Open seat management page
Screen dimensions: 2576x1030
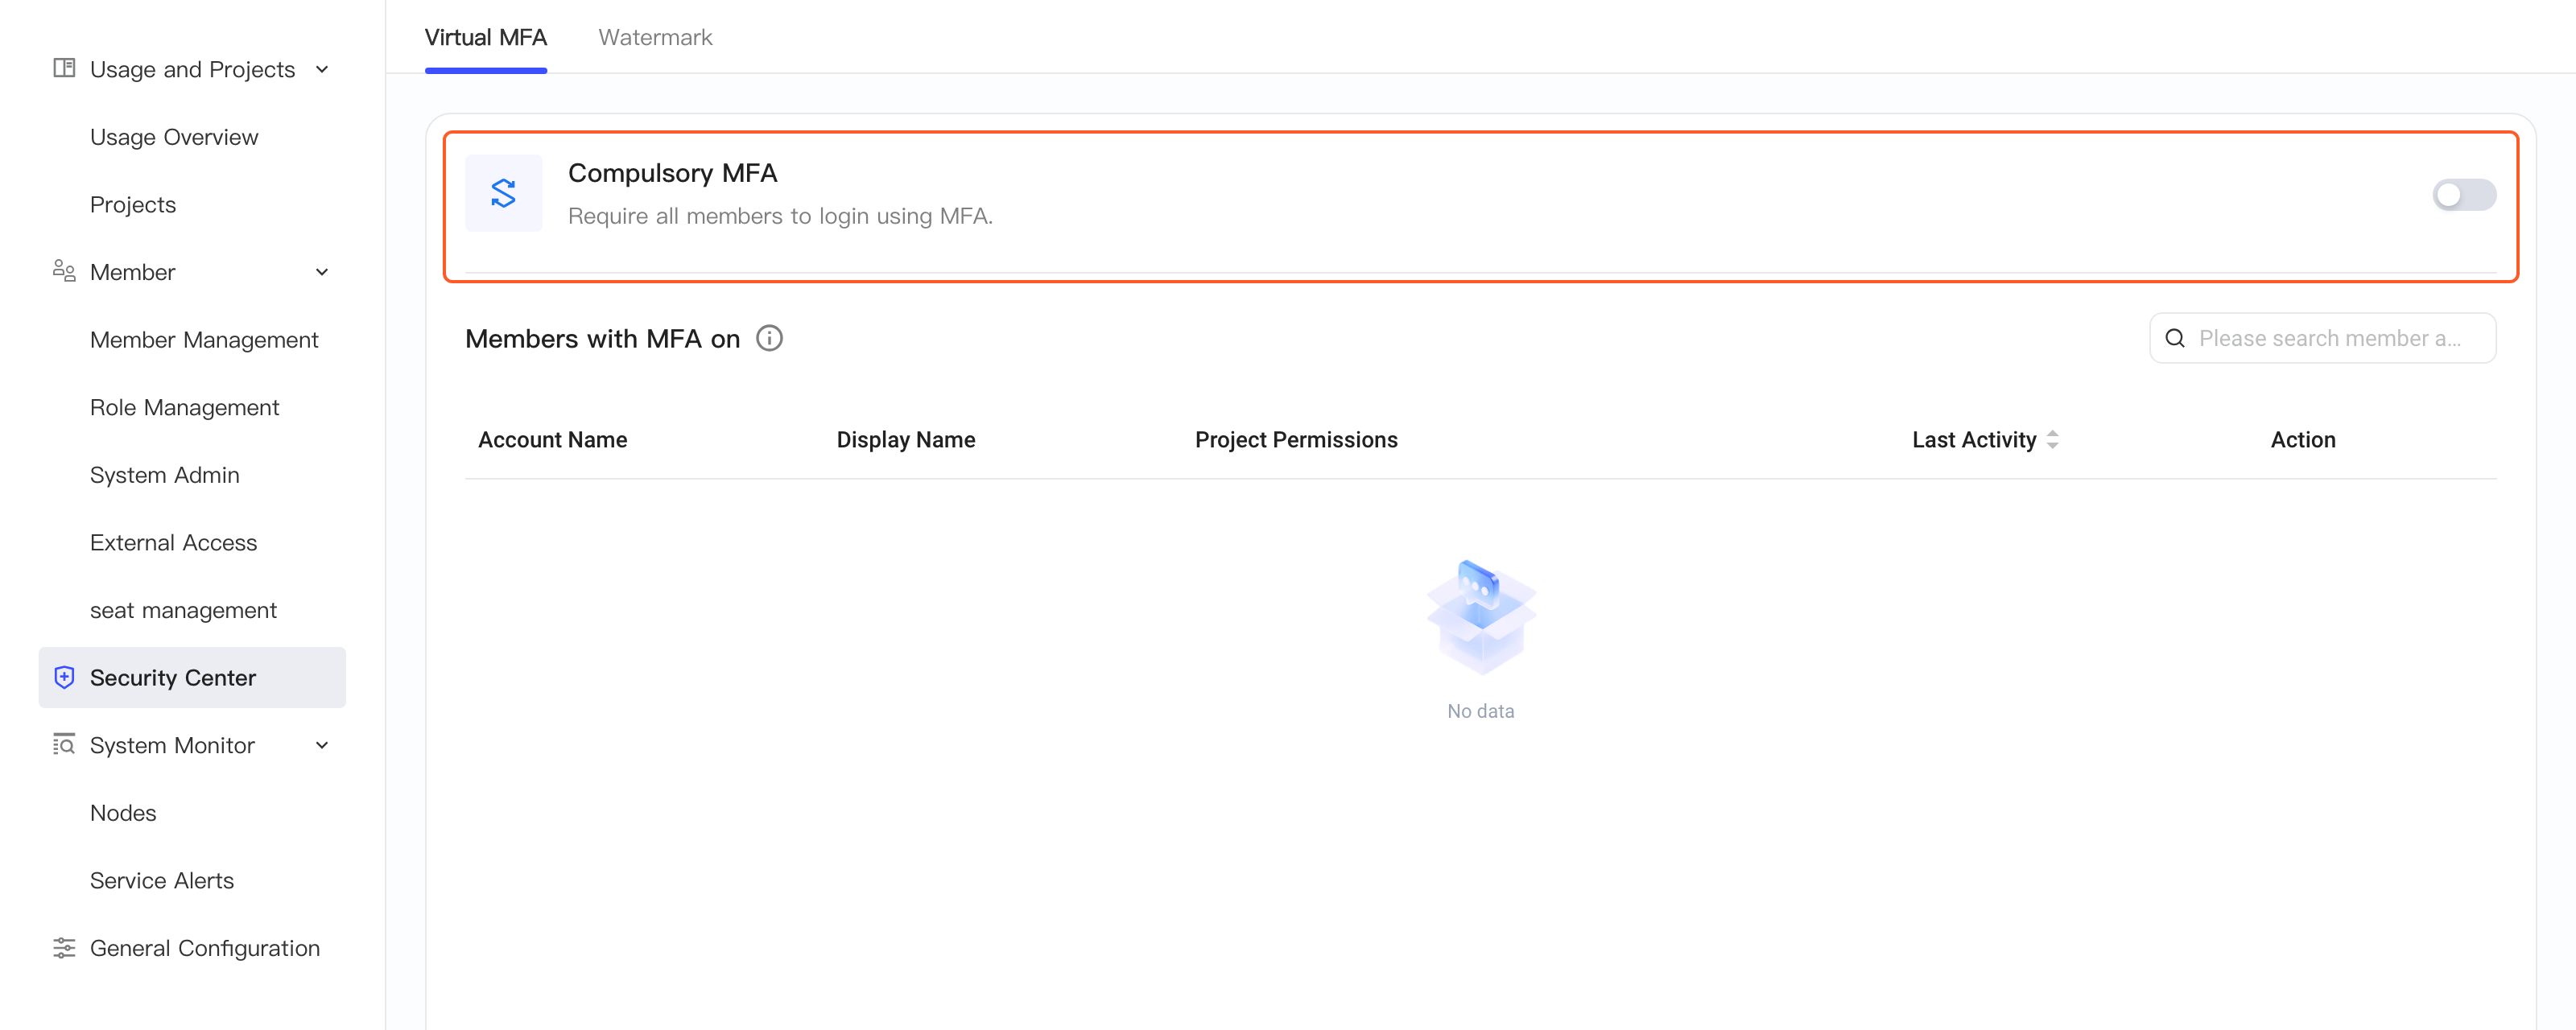183,610
